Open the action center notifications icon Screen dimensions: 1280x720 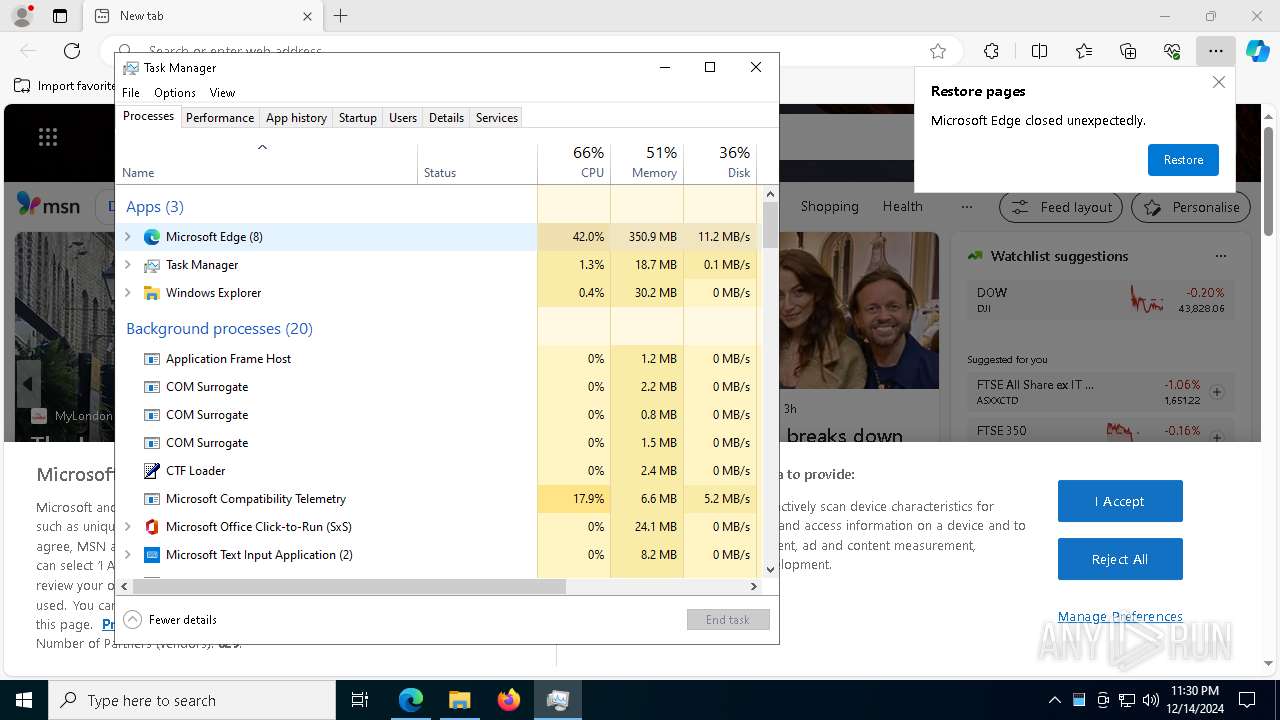tap(1247, 700)
